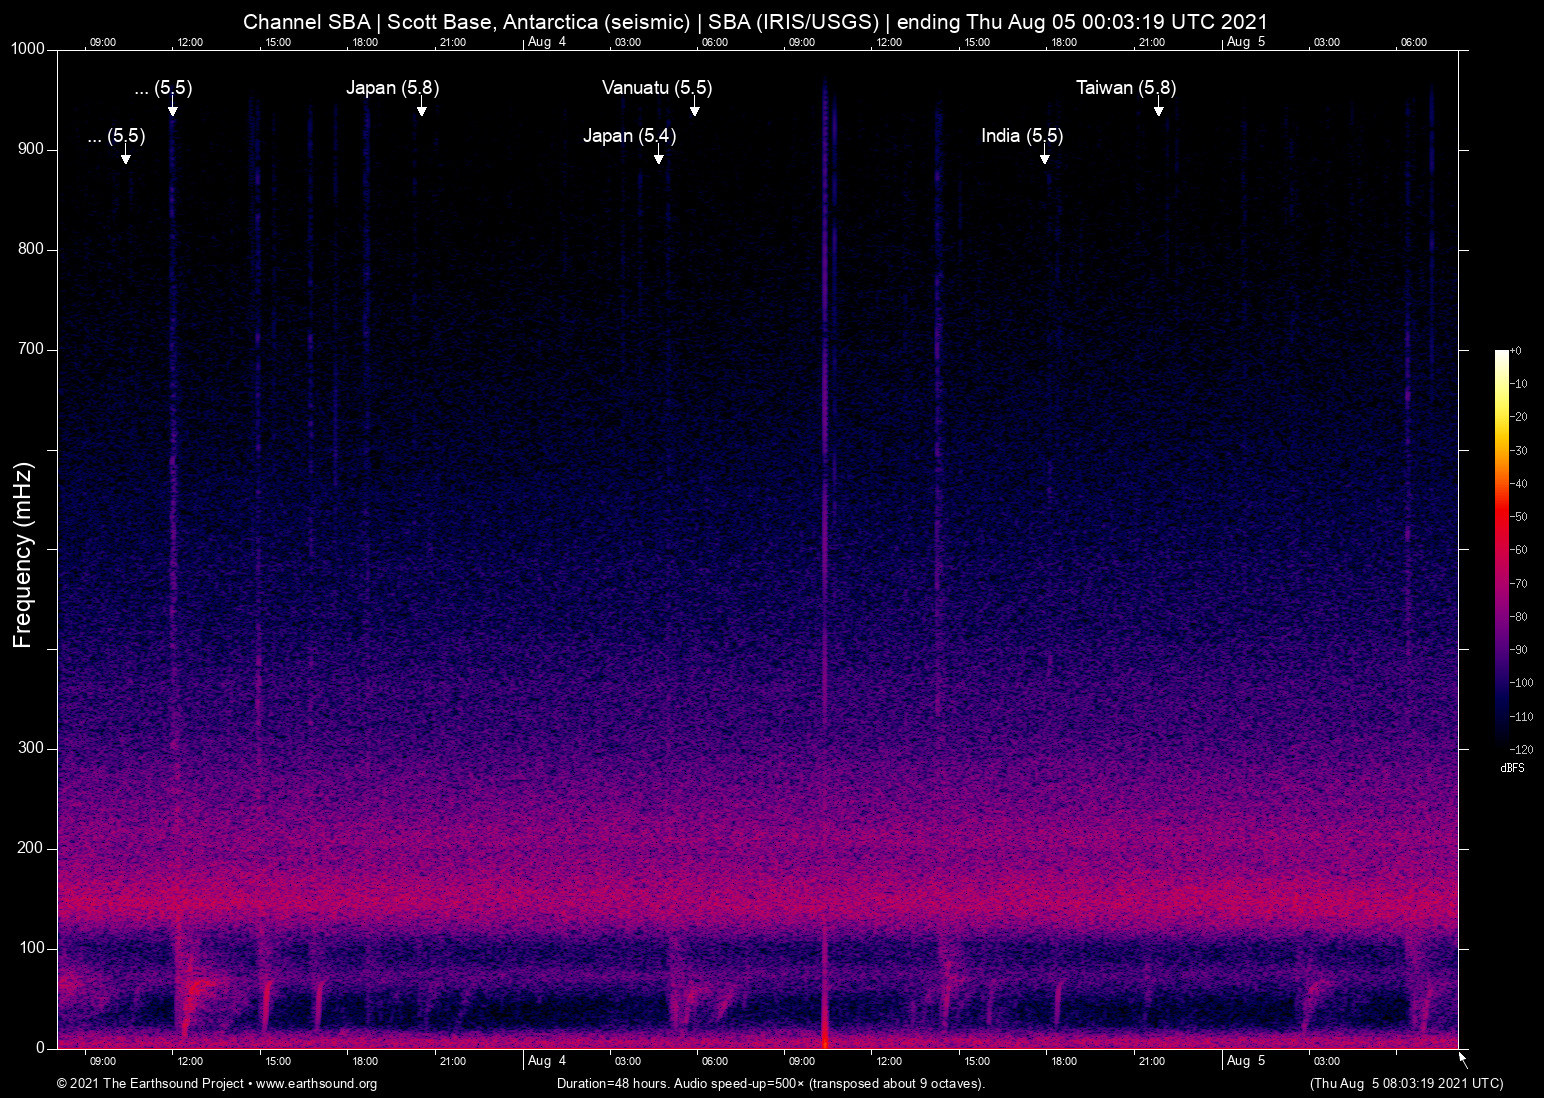Select the arrow marker under Japan (5.4)
The height and width of the screenshot is (1098, 1544).
pyautogui.click(x=658, y=158)
